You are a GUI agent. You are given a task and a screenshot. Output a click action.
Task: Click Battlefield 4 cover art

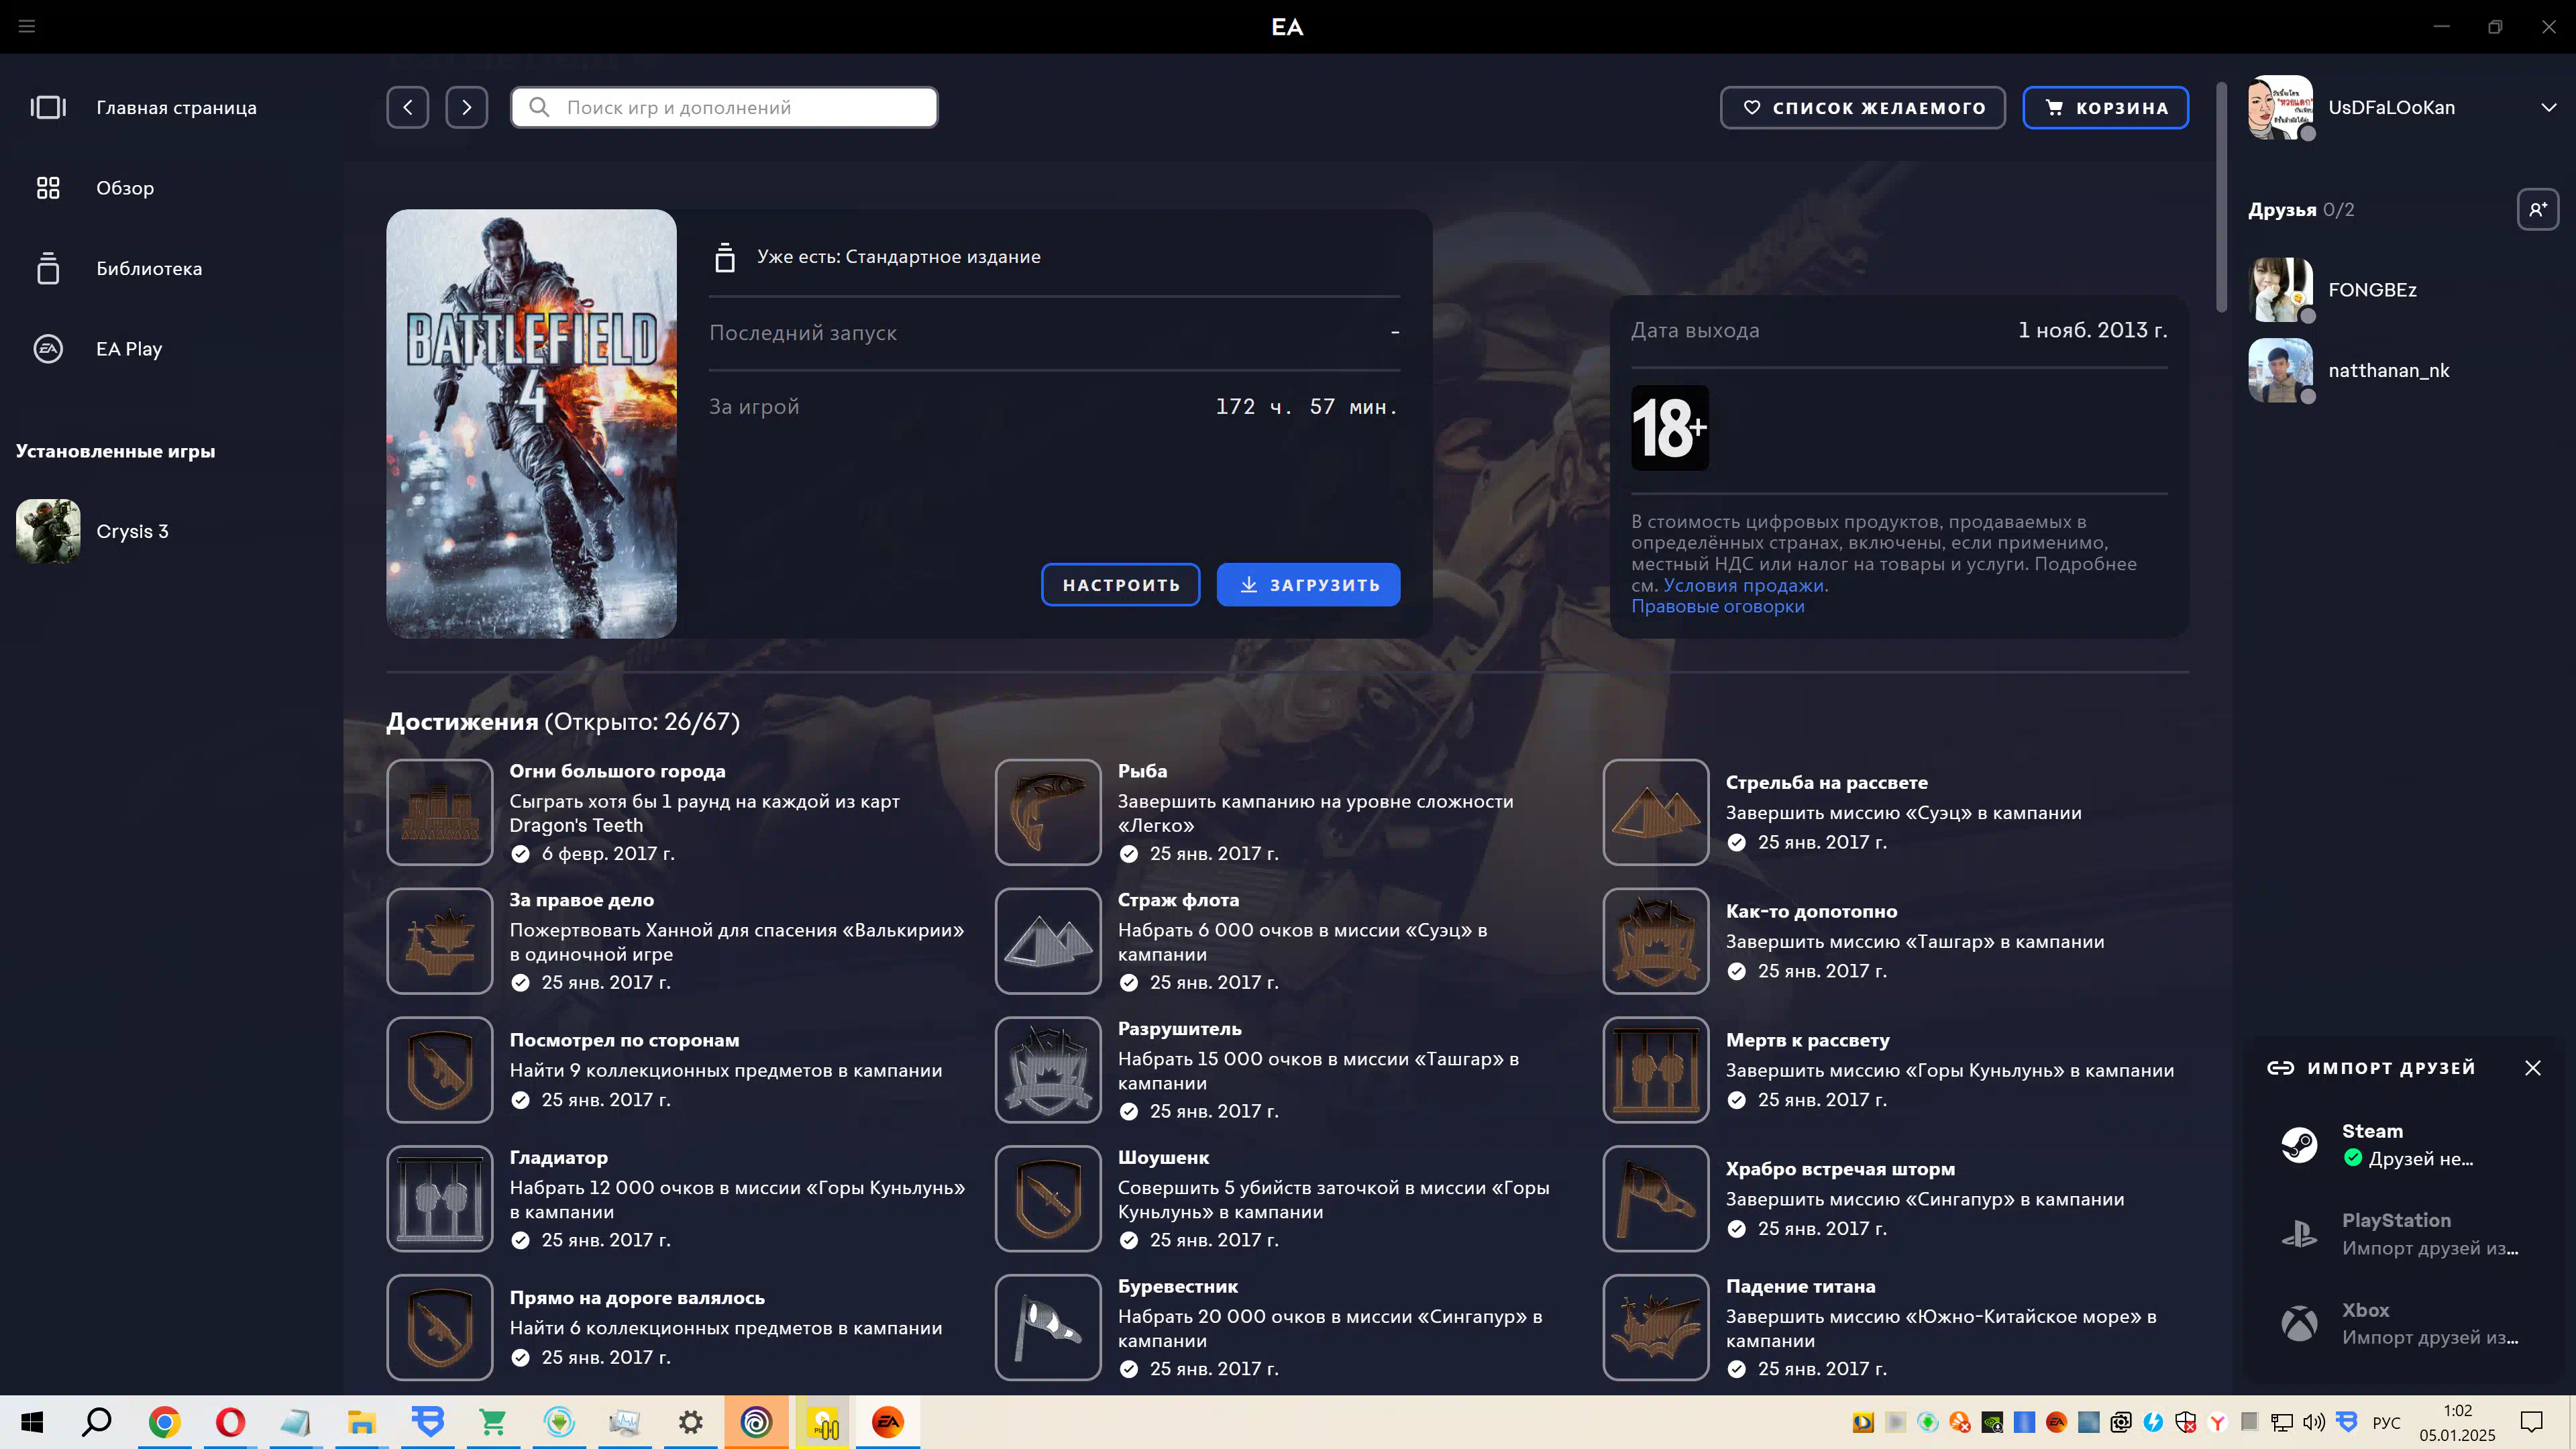[531, 424]
